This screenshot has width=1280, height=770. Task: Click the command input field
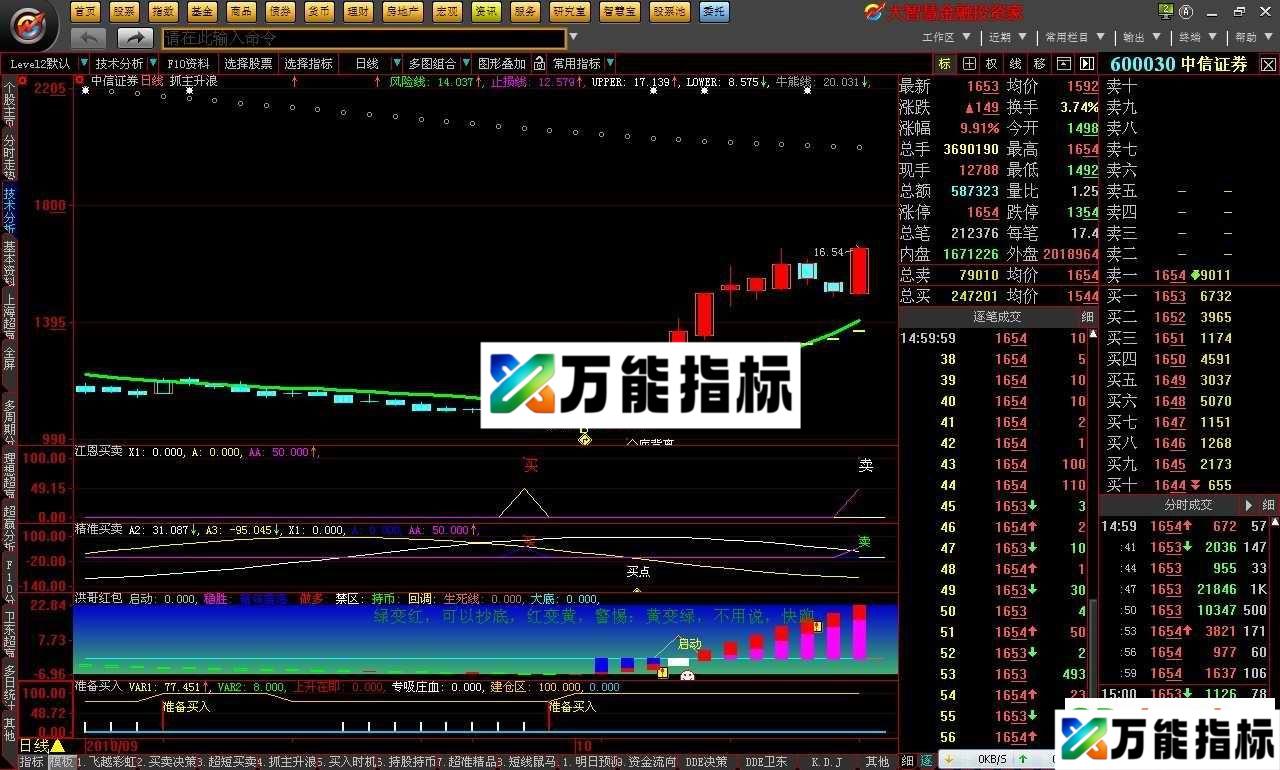[360, 37]
